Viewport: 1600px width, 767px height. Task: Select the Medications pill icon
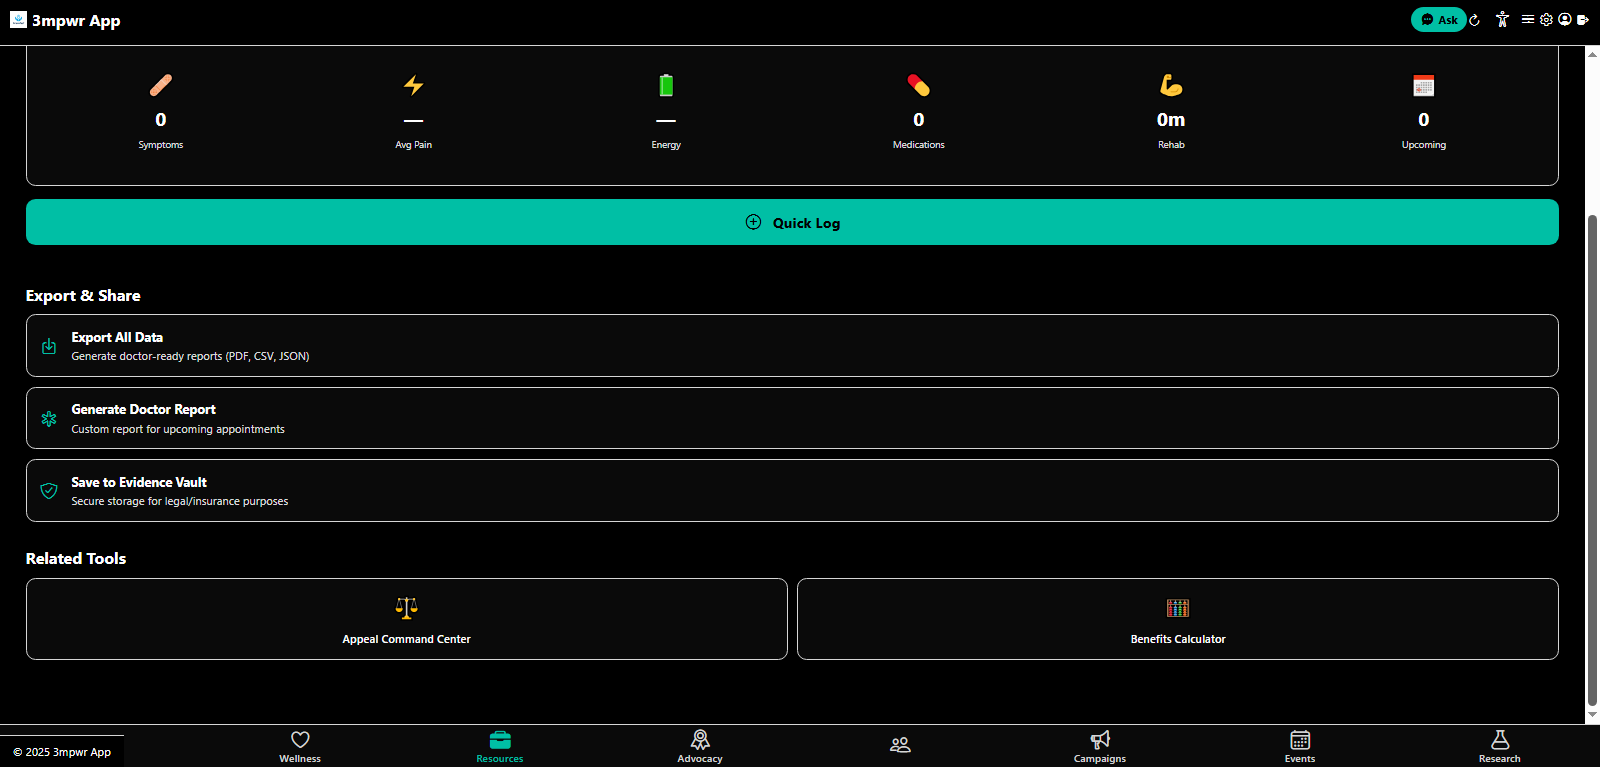[919, 85]
